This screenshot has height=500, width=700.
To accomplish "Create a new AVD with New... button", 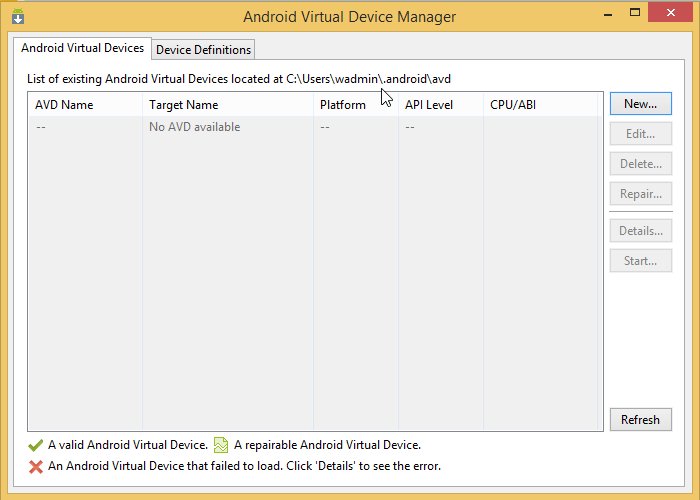I will point(641,104).
